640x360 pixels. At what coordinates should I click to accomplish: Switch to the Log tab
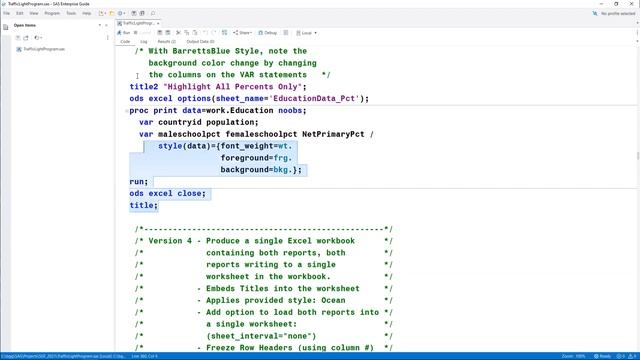(x=144, y=42)
